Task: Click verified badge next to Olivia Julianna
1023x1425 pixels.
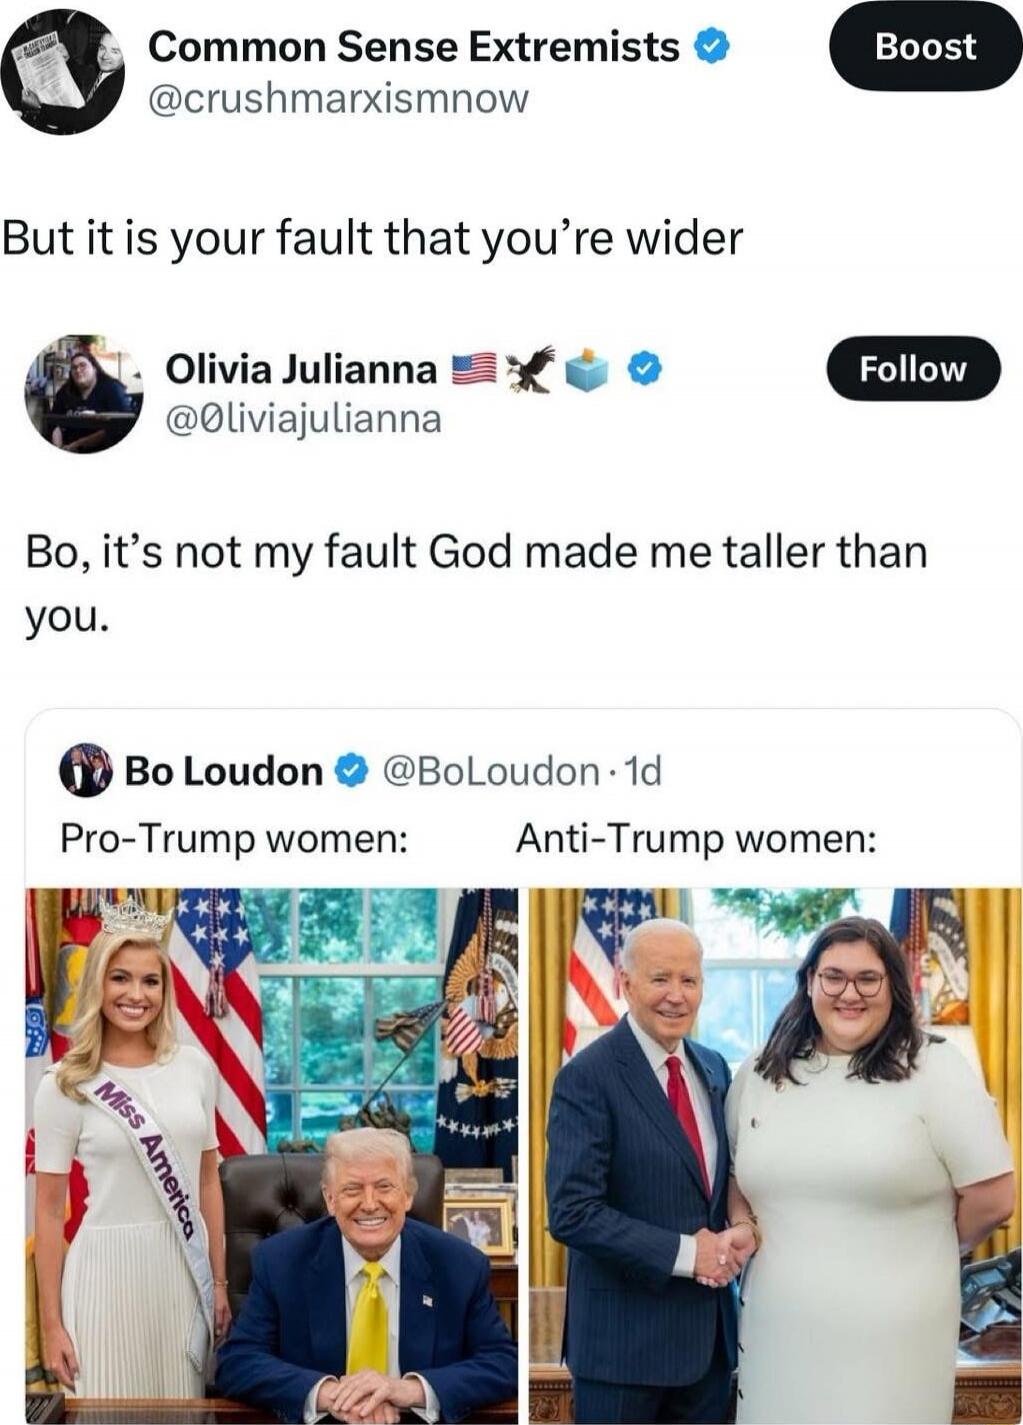Action: click(x=644, y=370)
